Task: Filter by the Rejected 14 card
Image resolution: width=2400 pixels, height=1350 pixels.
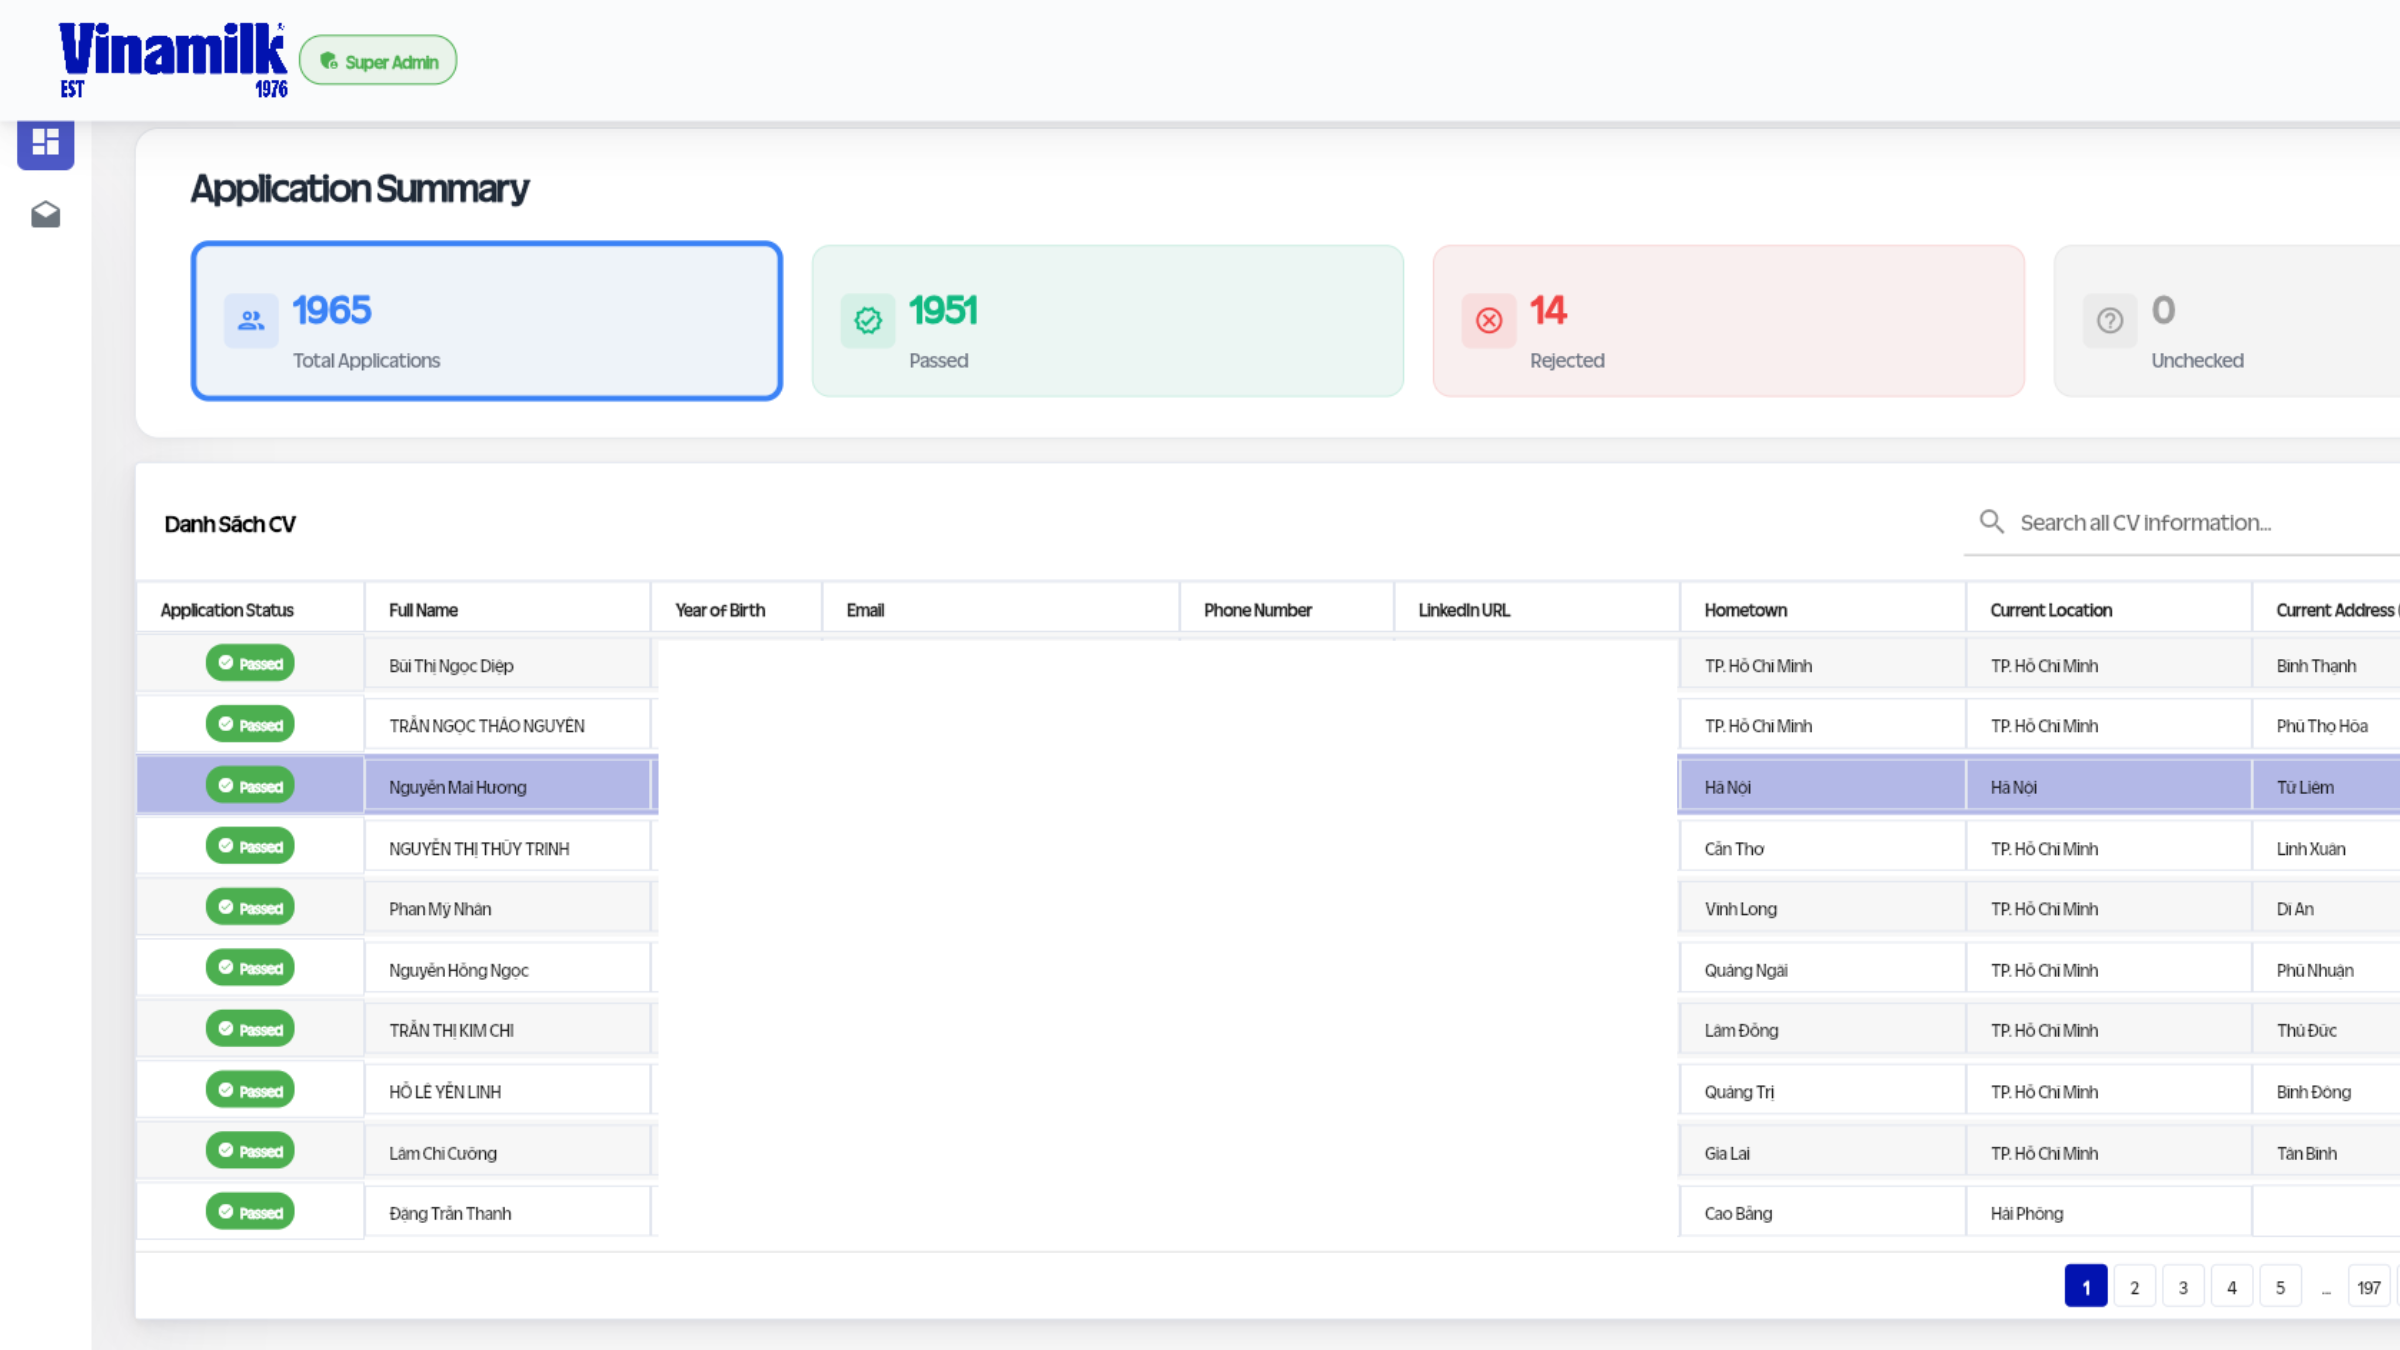Action: point(1728,320)
